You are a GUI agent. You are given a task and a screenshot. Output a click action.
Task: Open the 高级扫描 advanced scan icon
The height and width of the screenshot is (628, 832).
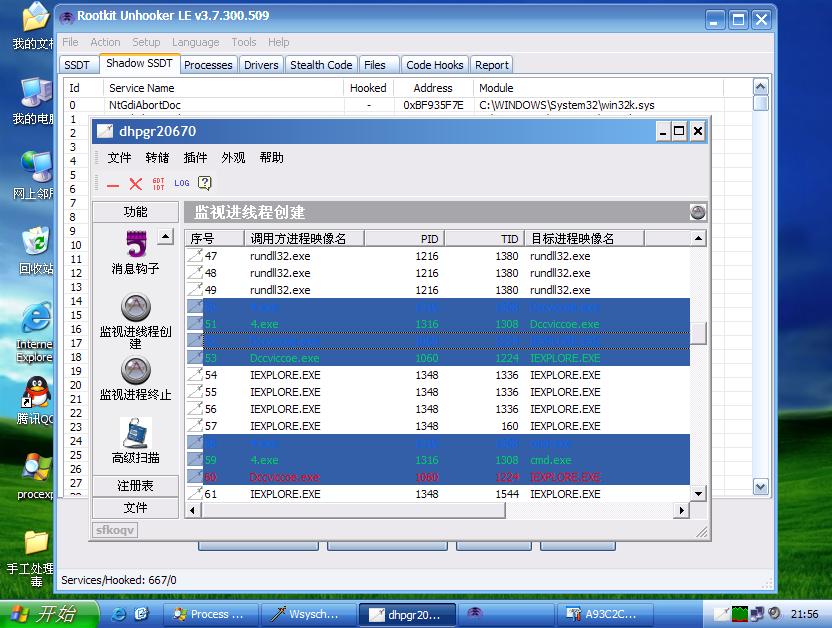pyautogui.click(x=135, y=433)
